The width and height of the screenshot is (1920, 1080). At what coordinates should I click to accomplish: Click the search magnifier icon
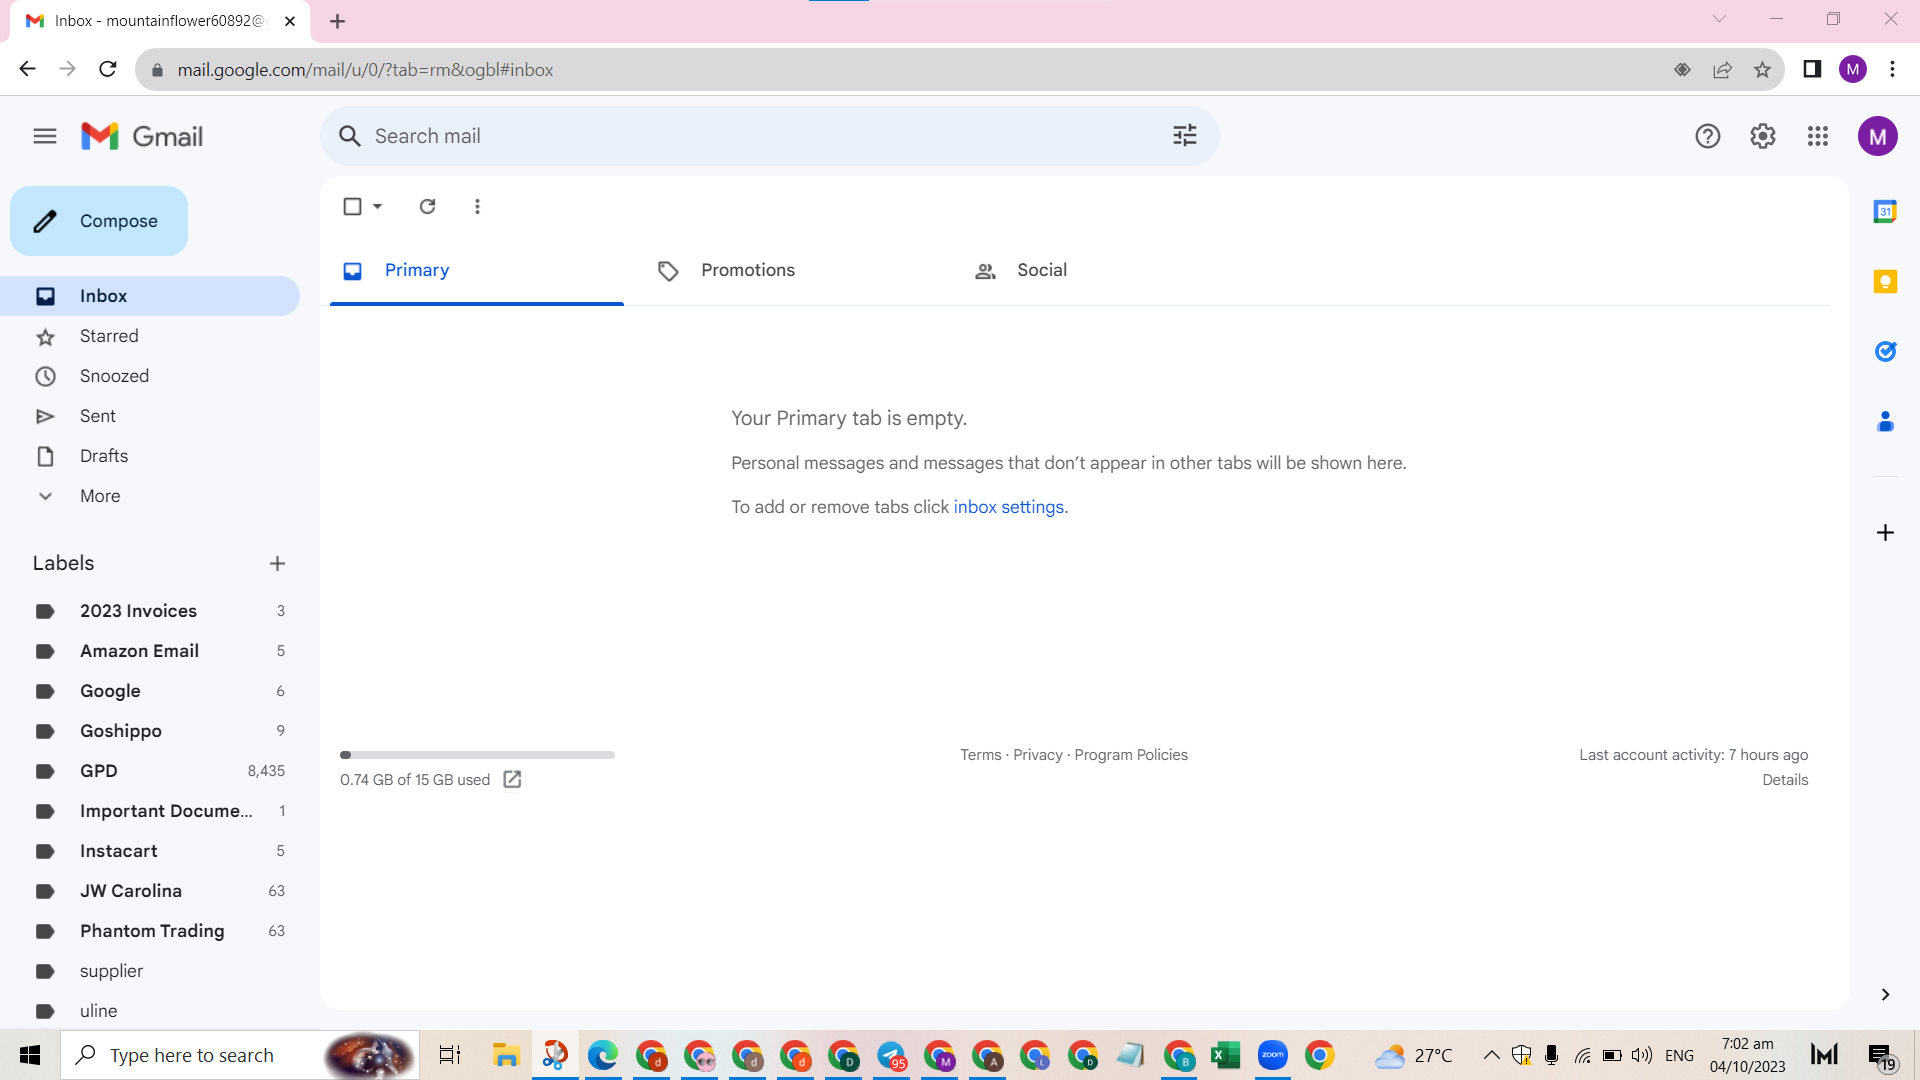point(349,136)
